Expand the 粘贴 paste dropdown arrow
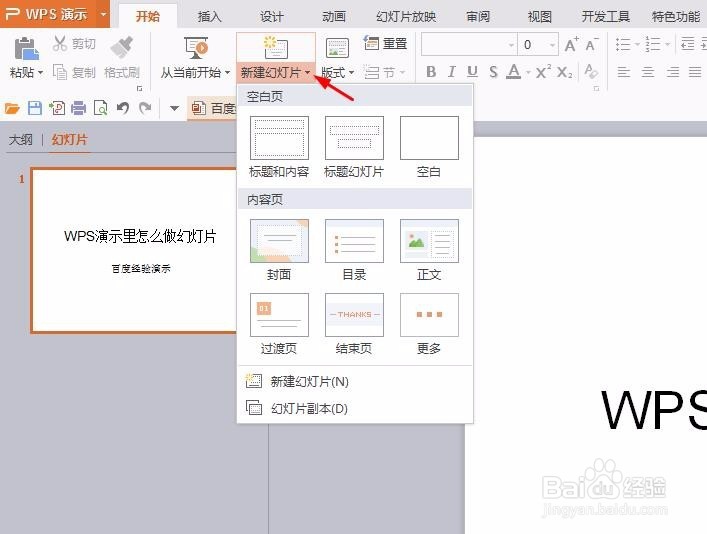707x534 pixels. (x=41, y=72)
